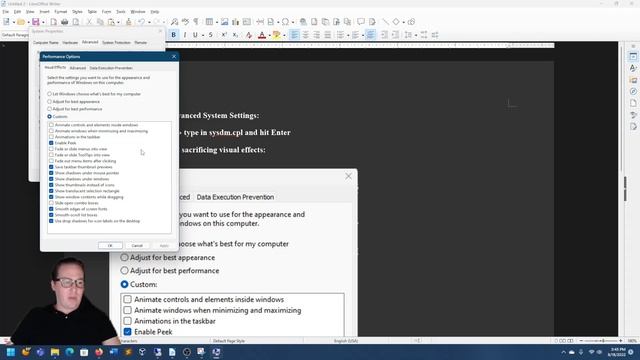Open System Protection tab in System Properties
The height and width of the screenshot is (360, 640).
pos(116,42)
